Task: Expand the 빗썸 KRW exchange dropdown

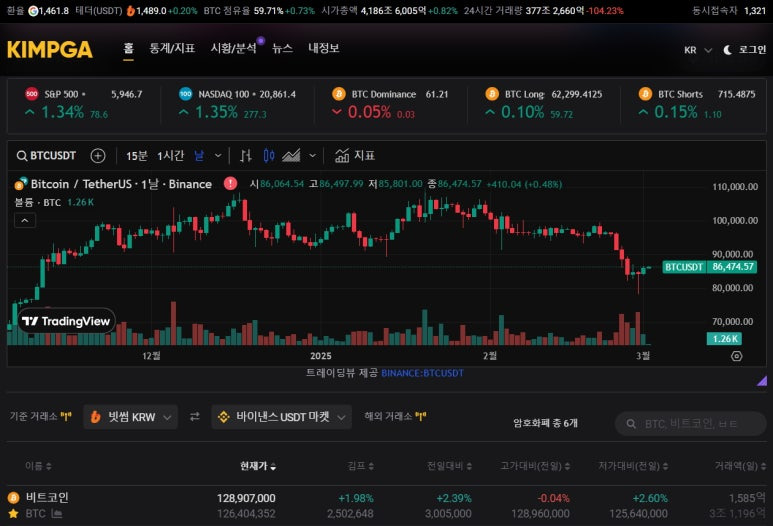Action: [131, 417]
